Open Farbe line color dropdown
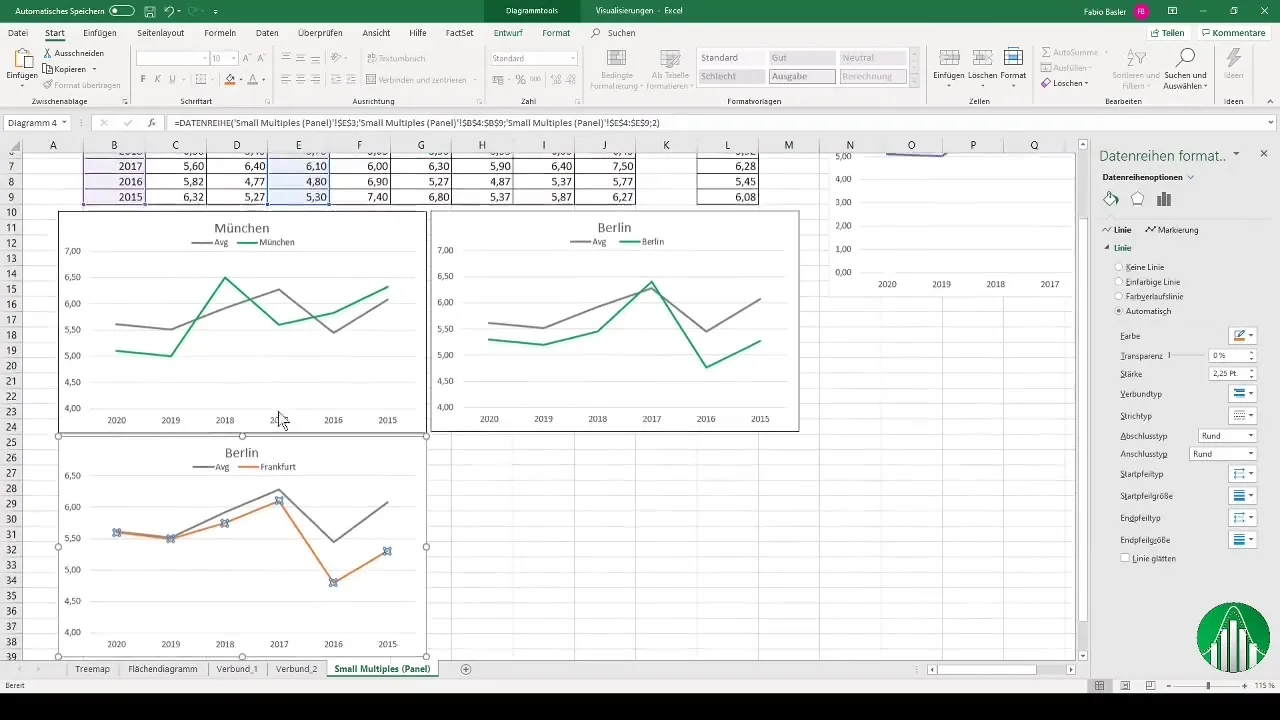 coord(1242,336)
